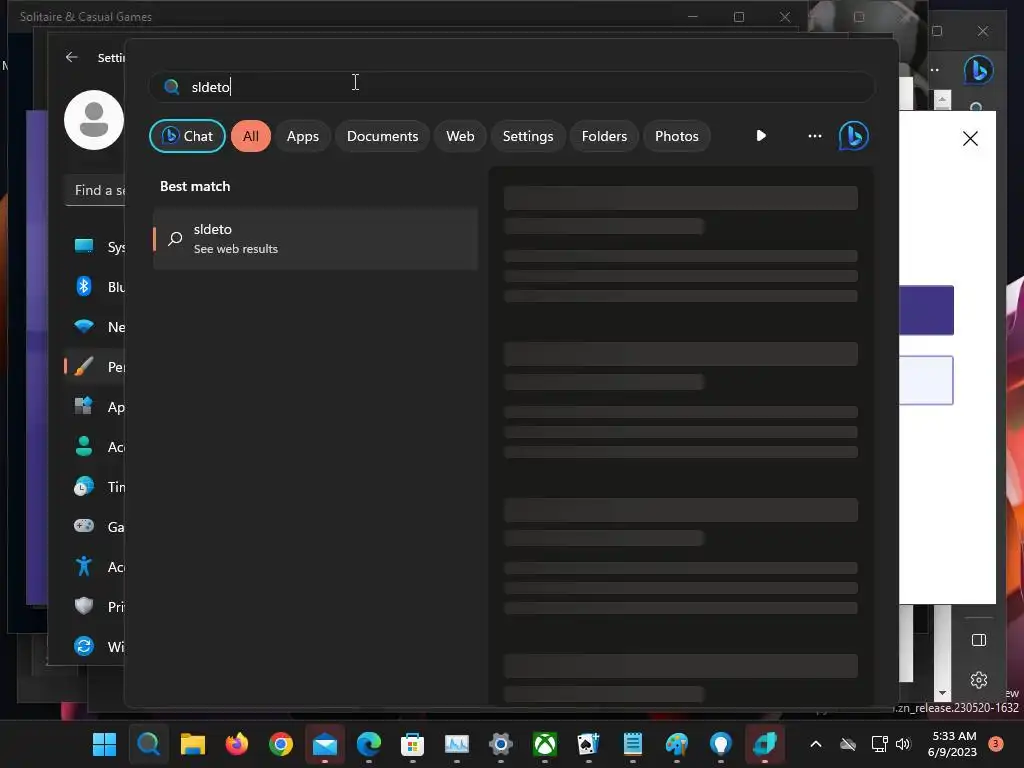Viewport: 1024px width, 768px height.
Task: Open search options three-dot menu
Action: [814, 136]
